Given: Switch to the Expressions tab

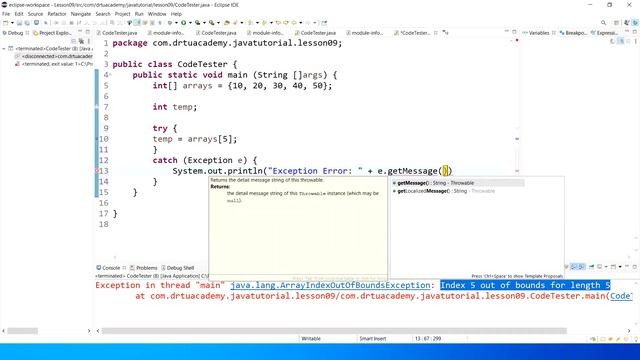Looking at the screenshot, I should coord(604,33).
